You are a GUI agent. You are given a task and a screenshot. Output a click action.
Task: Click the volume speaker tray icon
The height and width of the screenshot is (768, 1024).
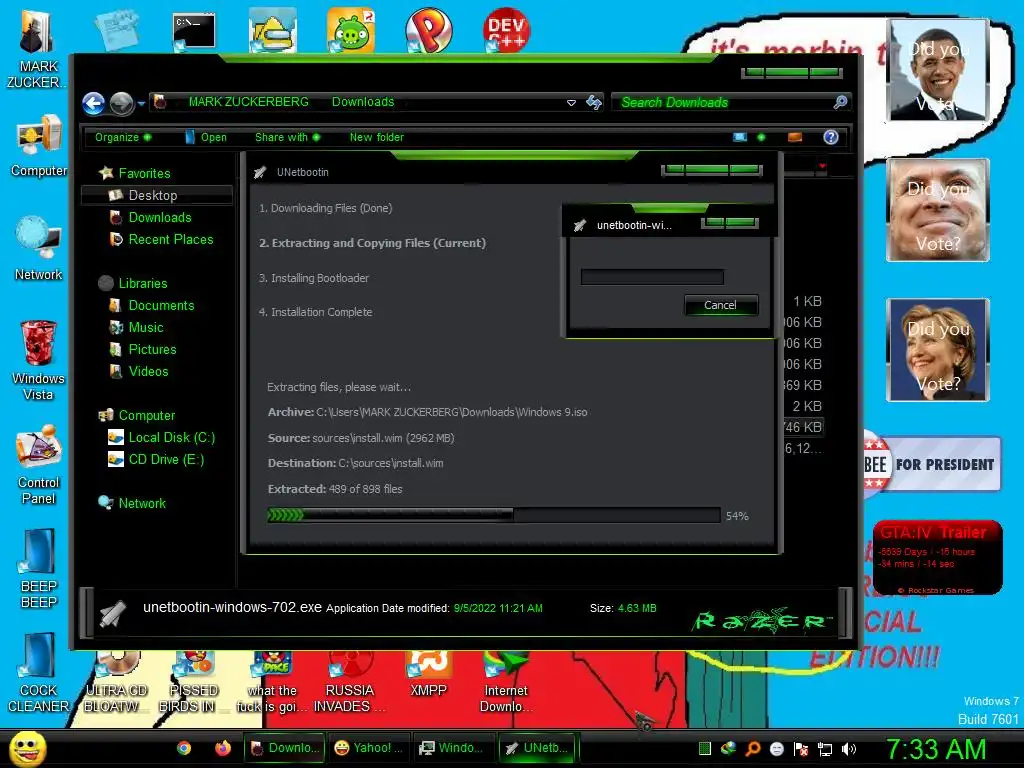pos(848,749)
